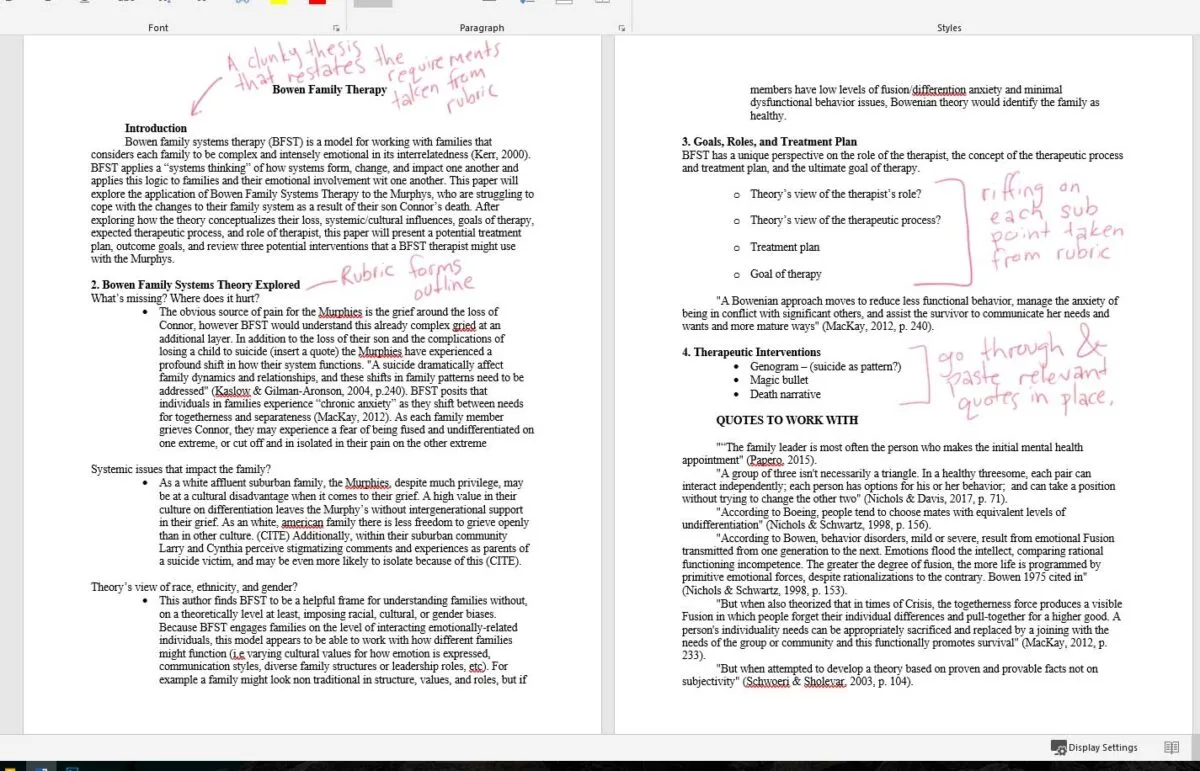
Task: Click heading '4. Therapeutic Interventions'
Action: point(751,352)
